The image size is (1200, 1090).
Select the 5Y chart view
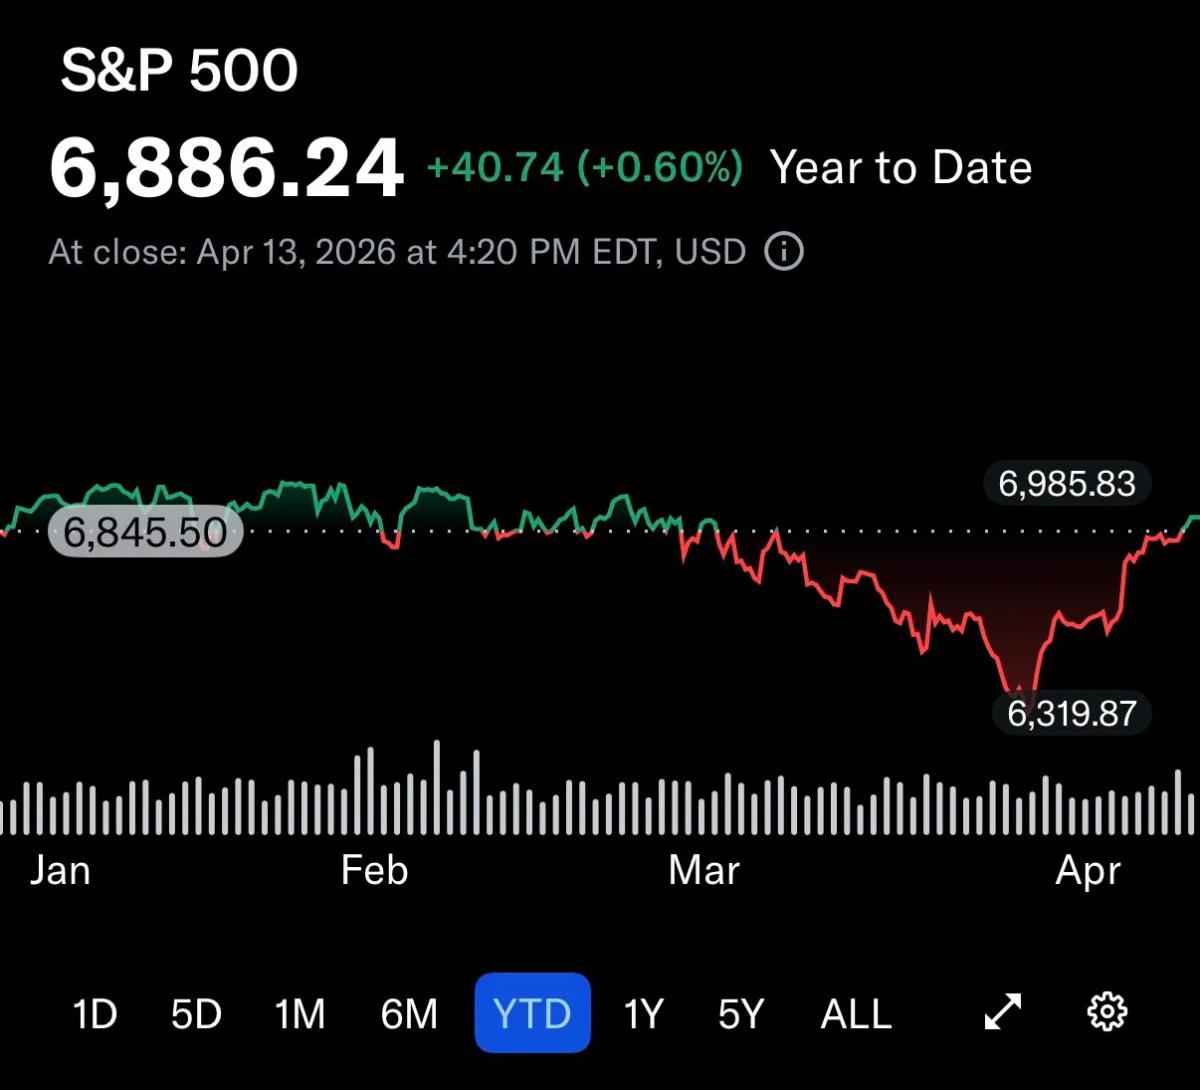(738, 1013)
